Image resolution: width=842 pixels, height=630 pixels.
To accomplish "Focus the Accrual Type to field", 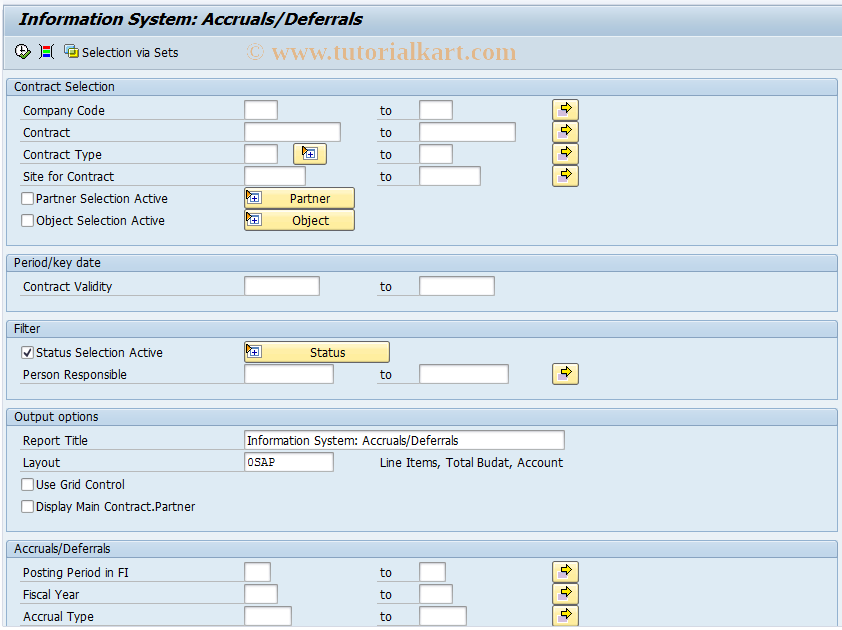I will [x=443, y=617].
